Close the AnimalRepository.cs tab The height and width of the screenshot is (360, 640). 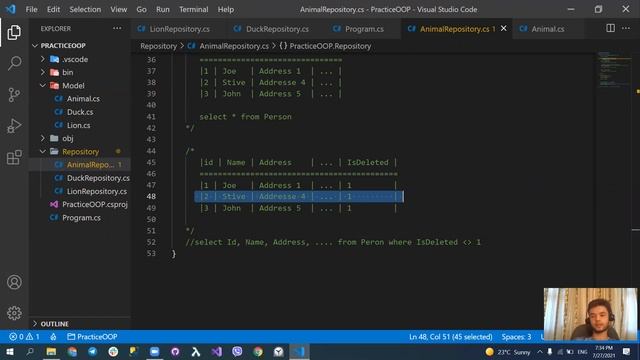[504, 29]
